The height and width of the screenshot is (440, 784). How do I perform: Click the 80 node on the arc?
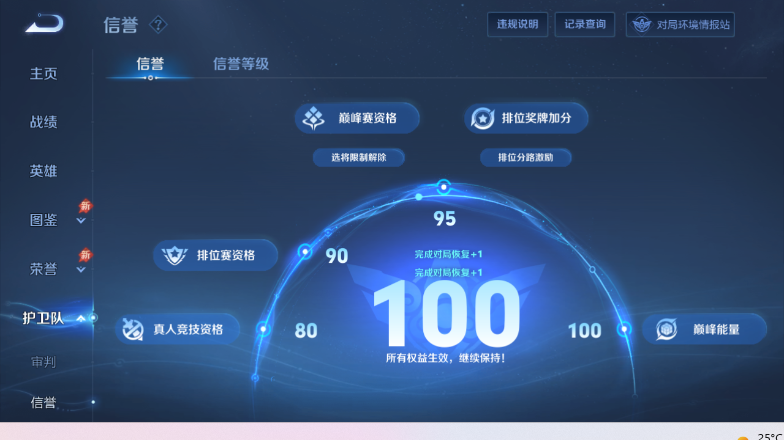coord(263,329)
